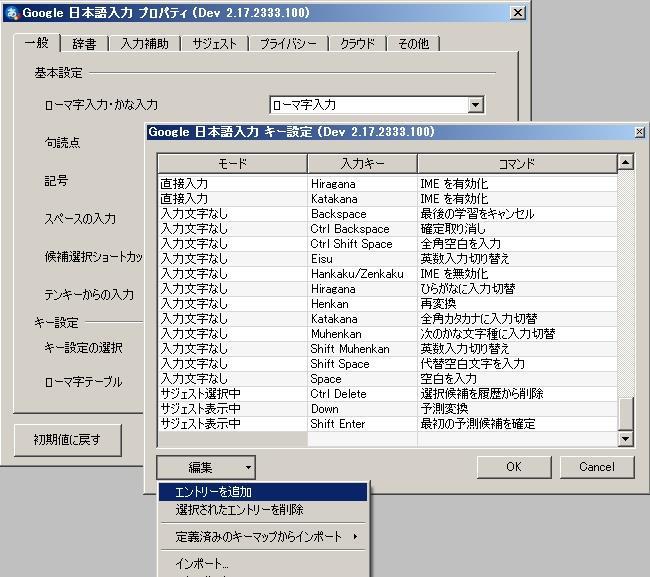Image resolution: width=650 pixels, height=577 pixels.
Task: Select the Backspace key cell
Action: [x=362, y=214]
